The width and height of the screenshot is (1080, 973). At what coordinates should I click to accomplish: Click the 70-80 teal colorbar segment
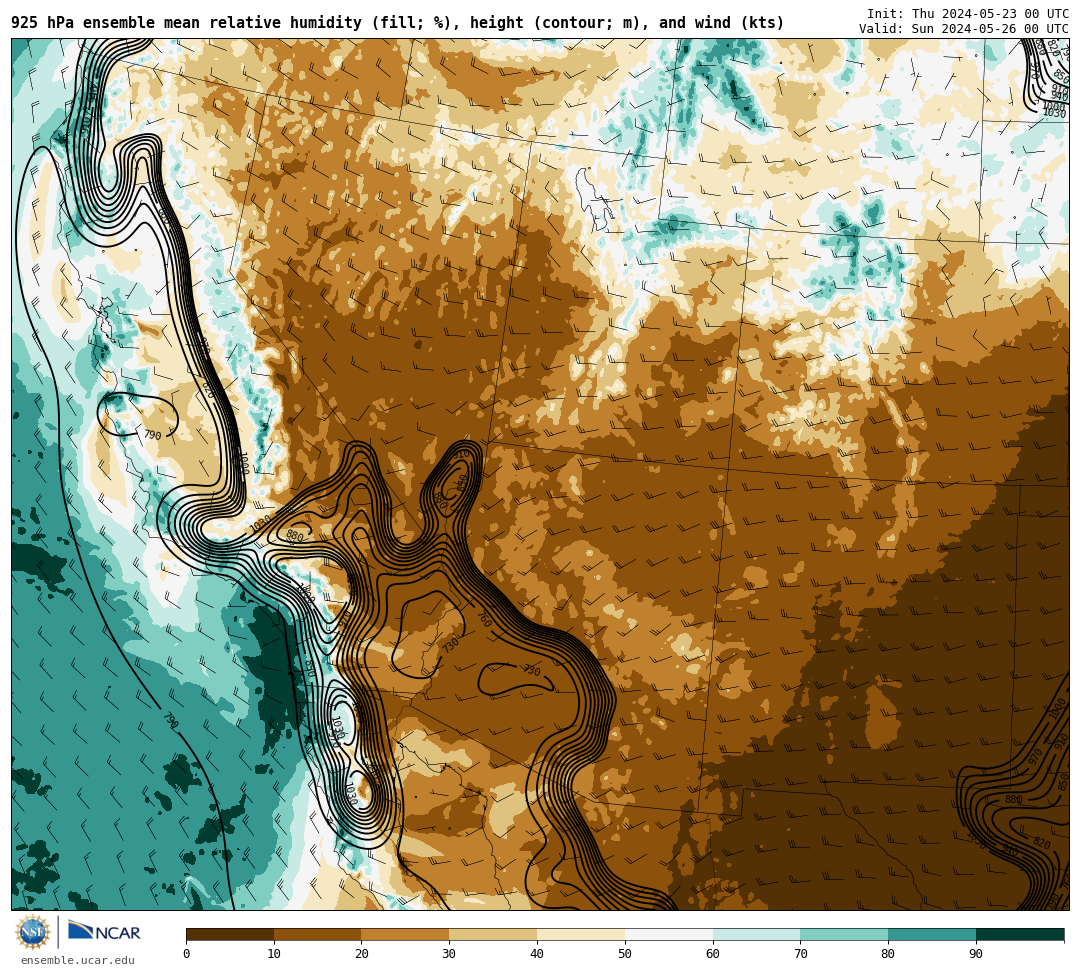[x=844, y=934]
